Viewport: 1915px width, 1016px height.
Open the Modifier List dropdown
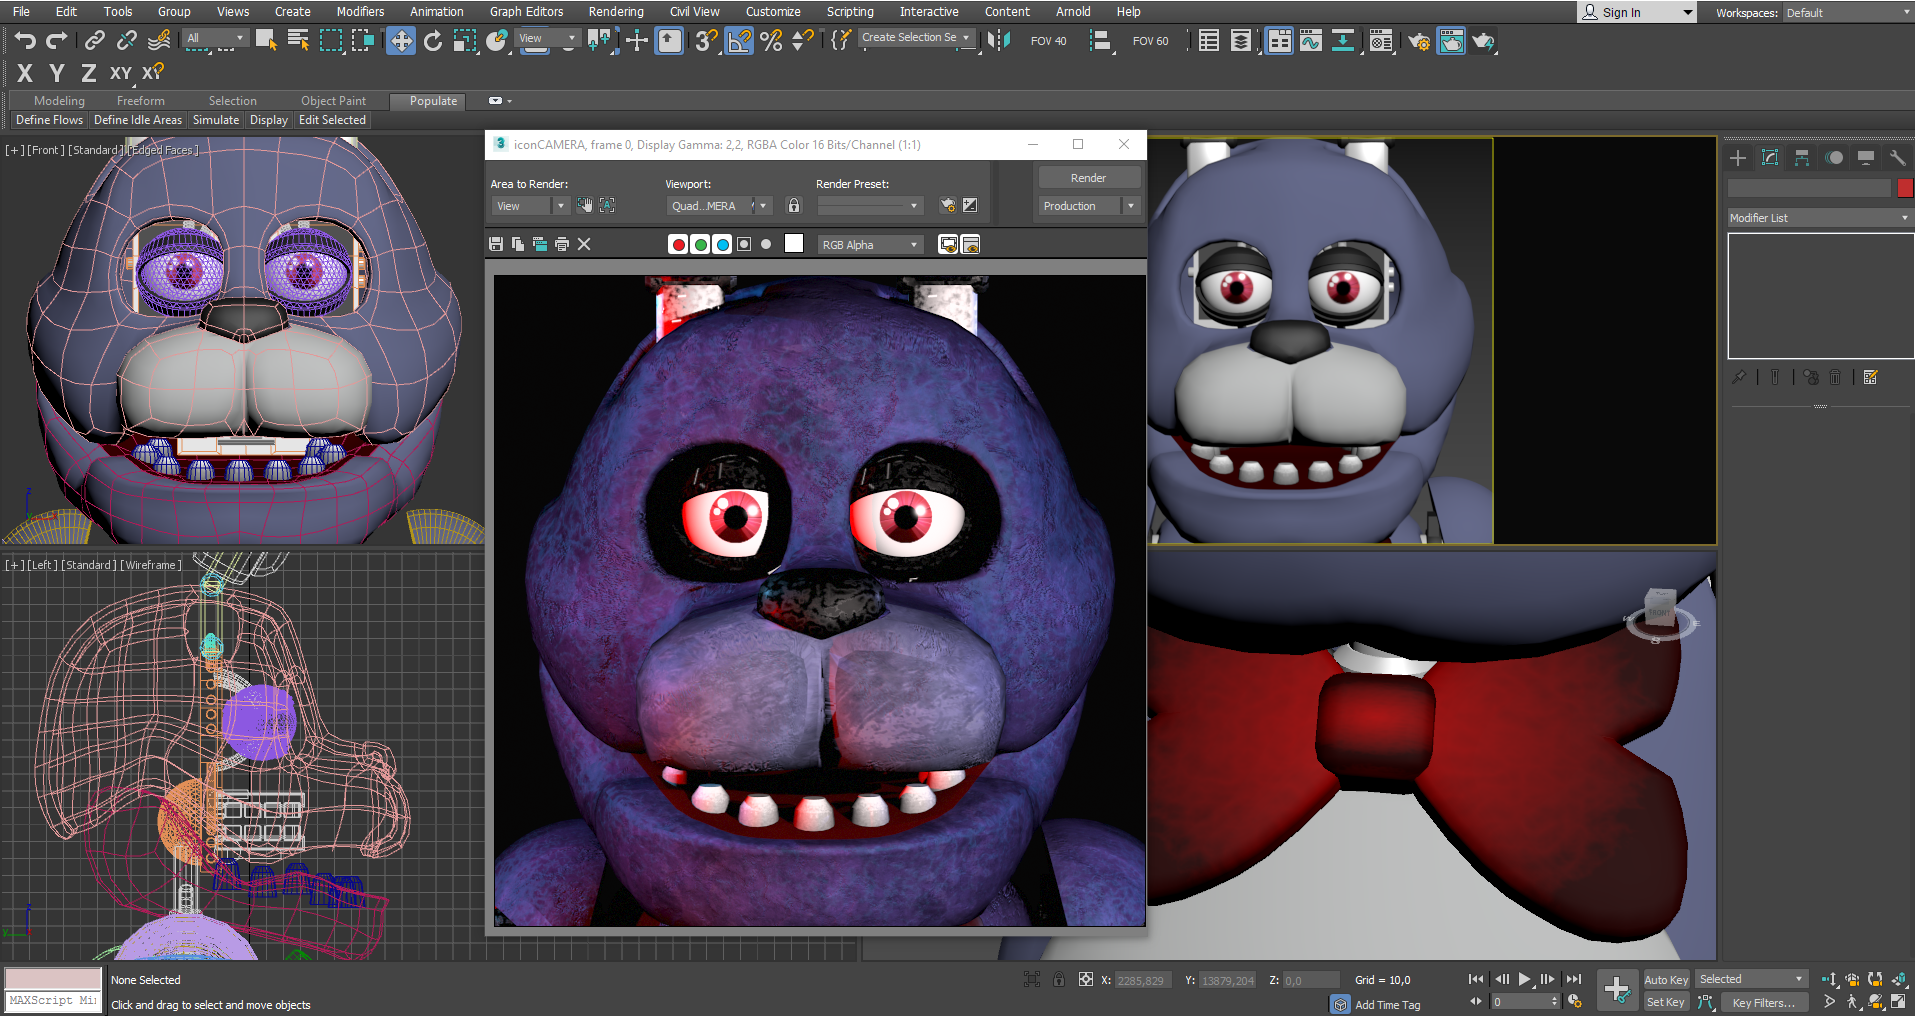(1820, 218)
